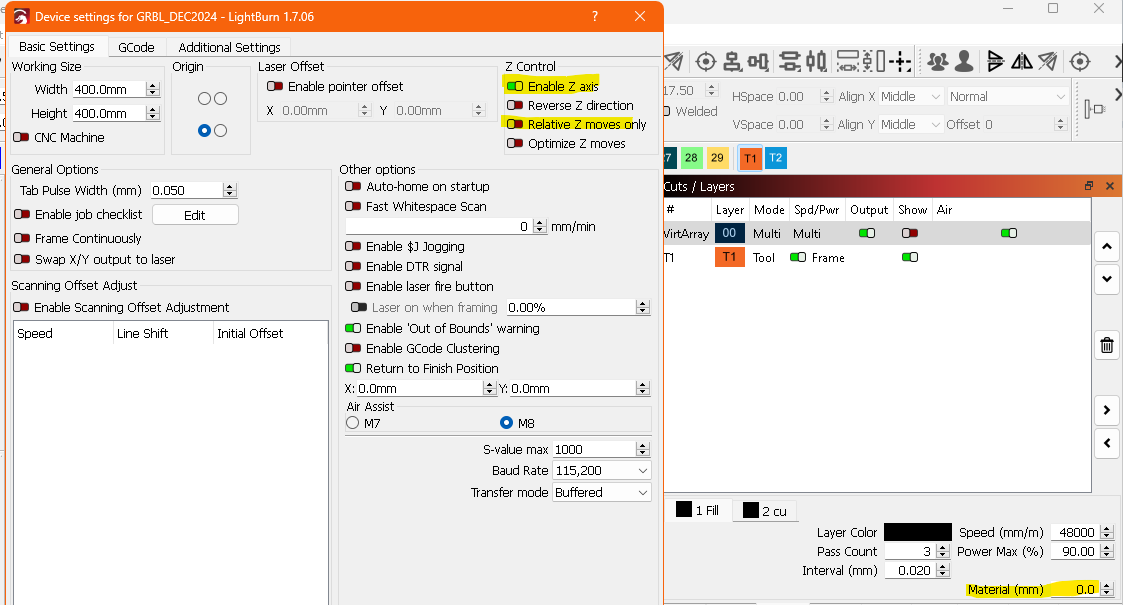Viewport: 1123px width, 605px height.
Task: Click the Edit button for job checklist
Action: (195, 215)
